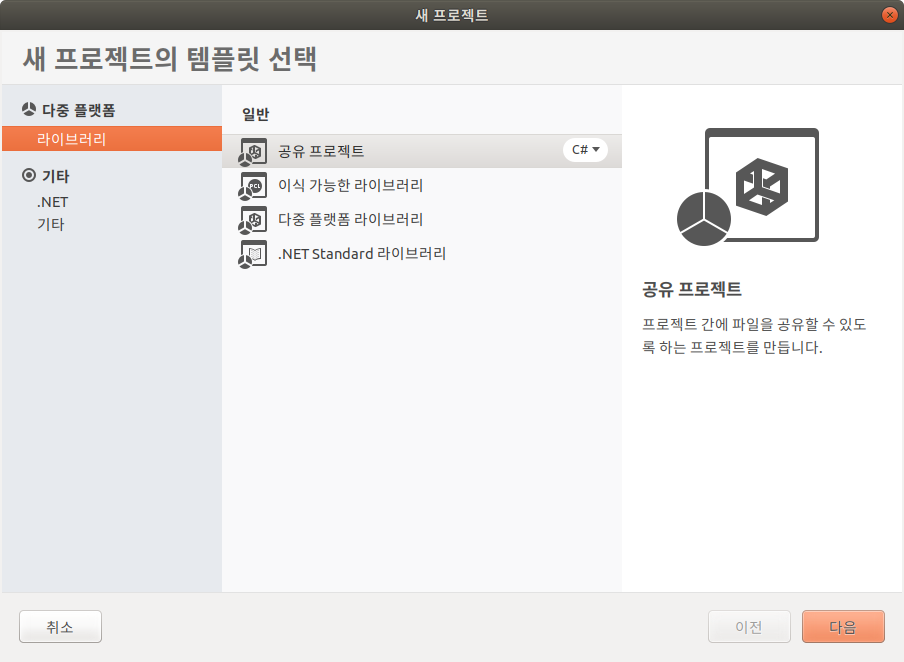Open the C# language dropdown
The width and height of the screenshot is (904, 662).
click(585, 150)
